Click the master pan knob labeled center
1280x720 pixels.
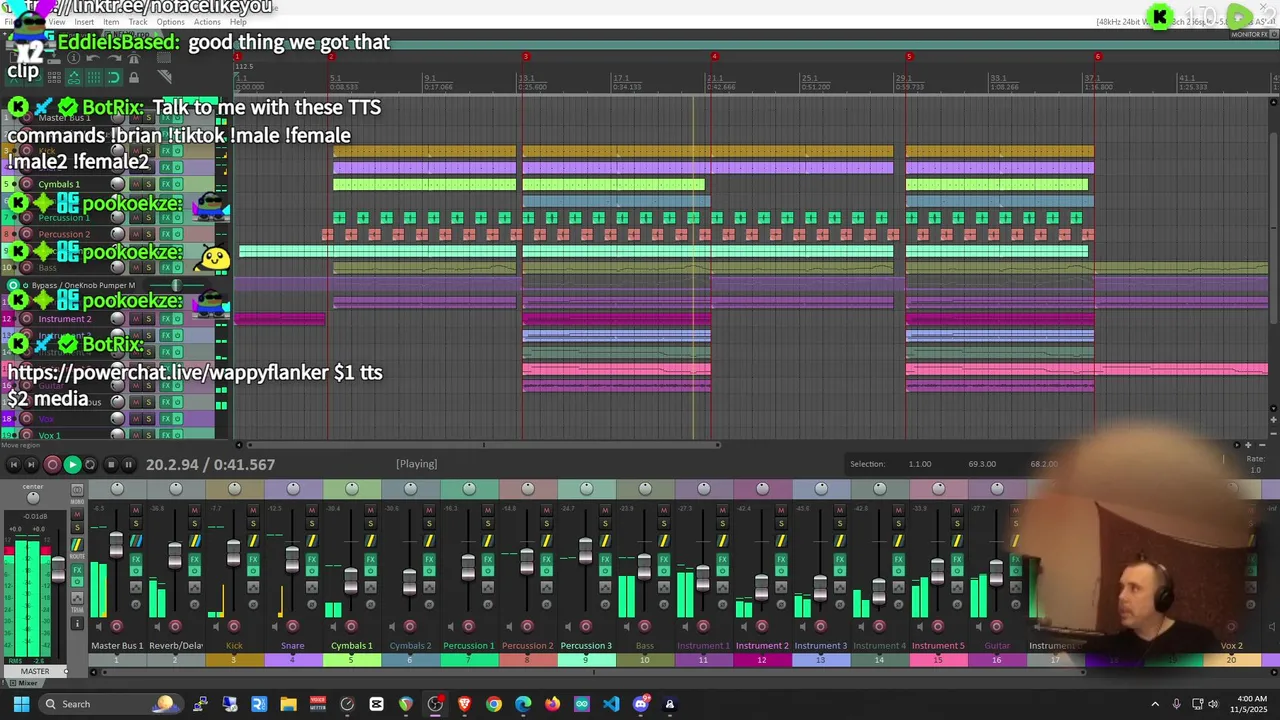pos(33,497)
